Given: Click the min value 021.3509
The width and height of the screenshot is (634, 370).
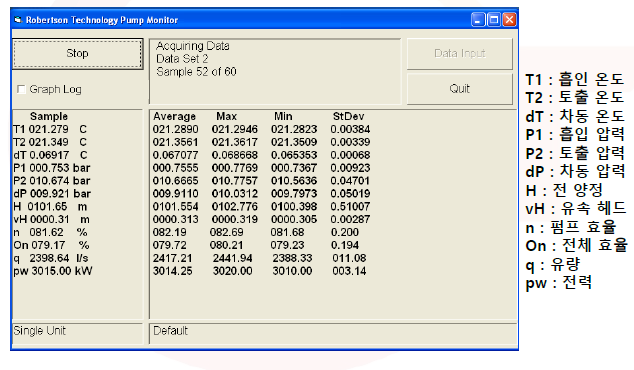Looking at the screenshot, I should coord(294,142).
